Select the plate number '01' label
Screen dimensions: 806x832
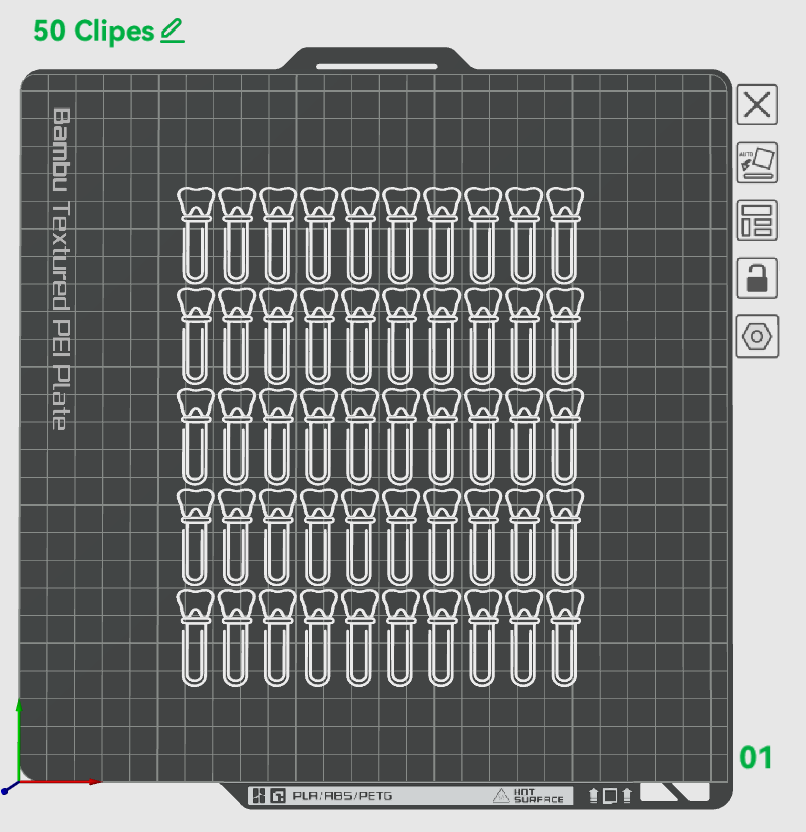(x=756, y=757)
